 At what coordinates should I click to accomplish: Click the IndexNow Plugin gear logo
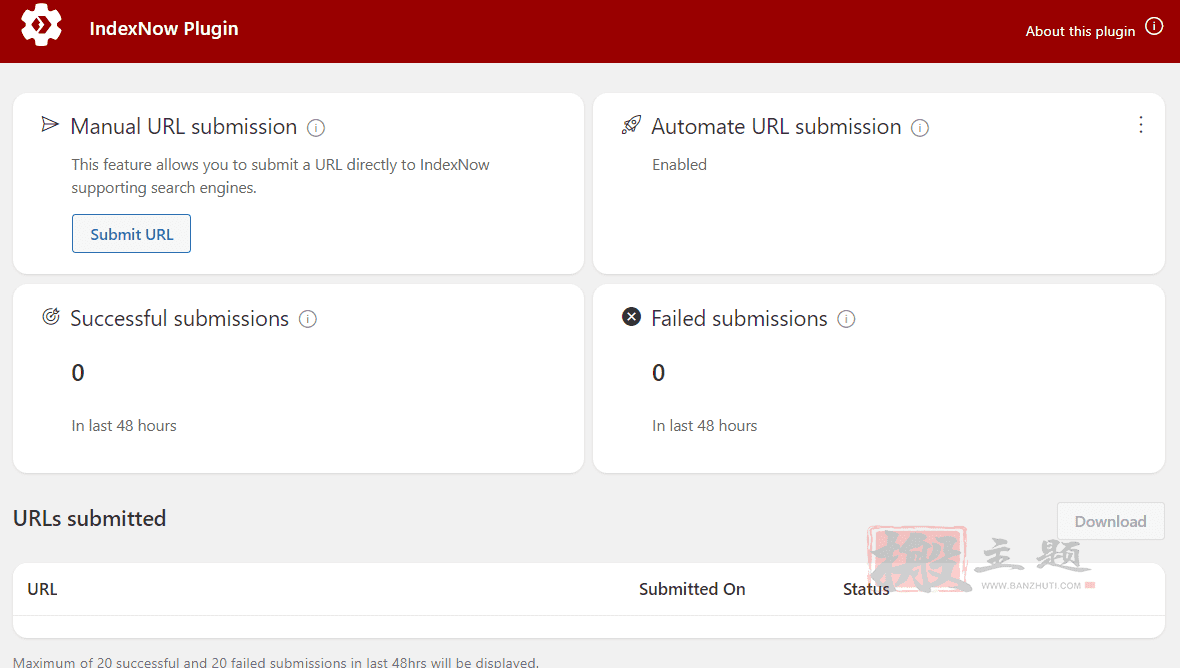(x=41, y=25)
